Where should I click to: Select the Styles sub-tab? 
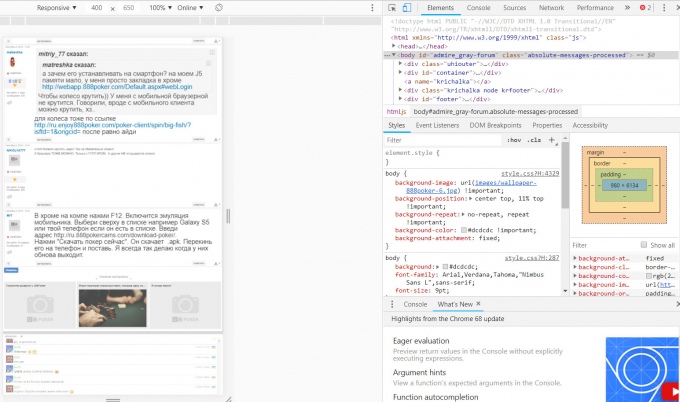(396, 125)
